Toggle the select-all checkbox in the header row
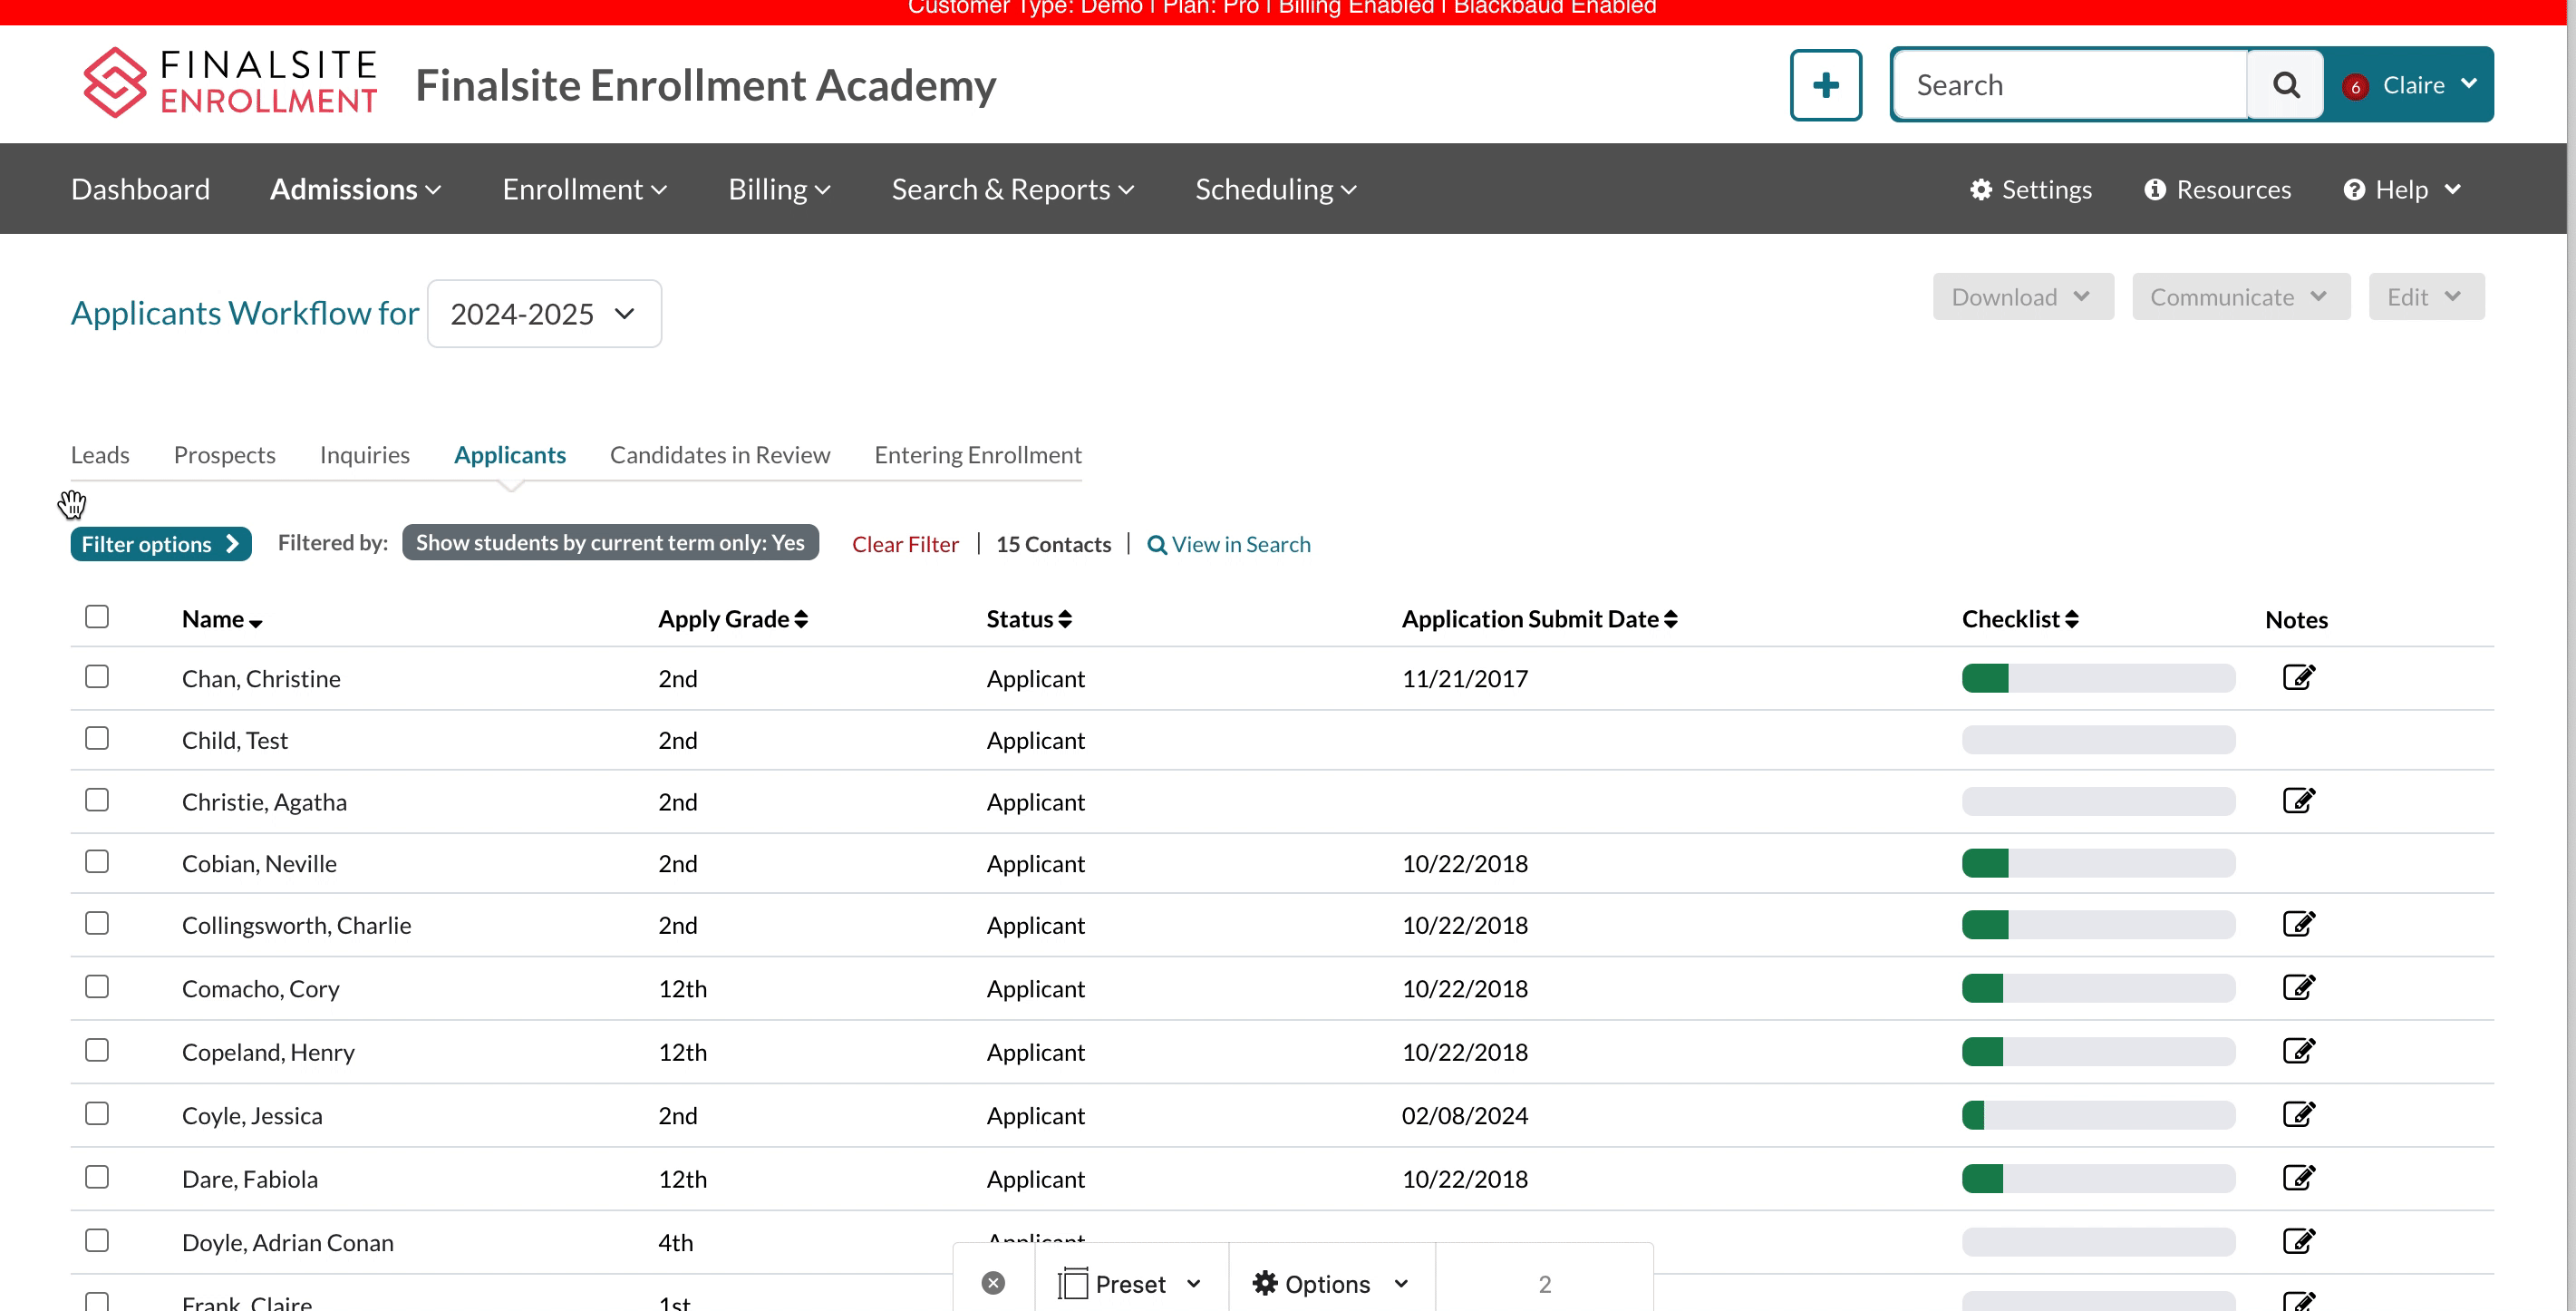Screen dimensions: 2576x1311 [97, 616]
